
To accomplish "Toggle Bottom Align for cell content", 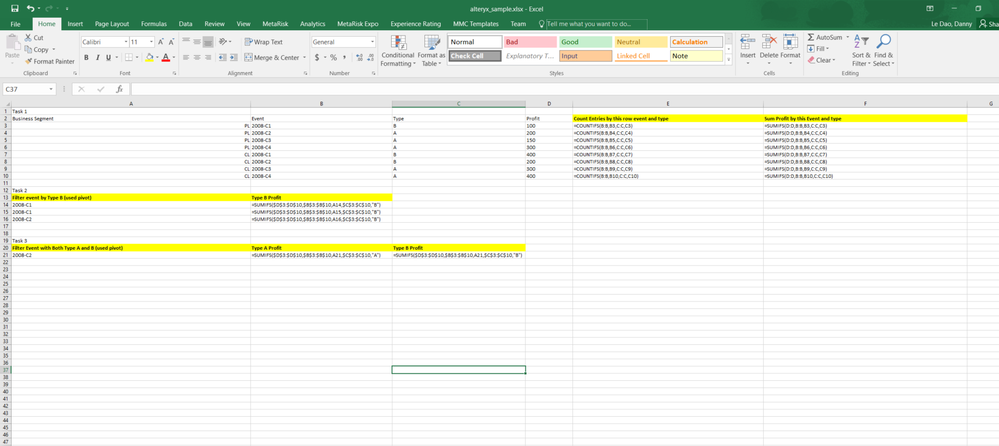I will (x=208, y=41).
